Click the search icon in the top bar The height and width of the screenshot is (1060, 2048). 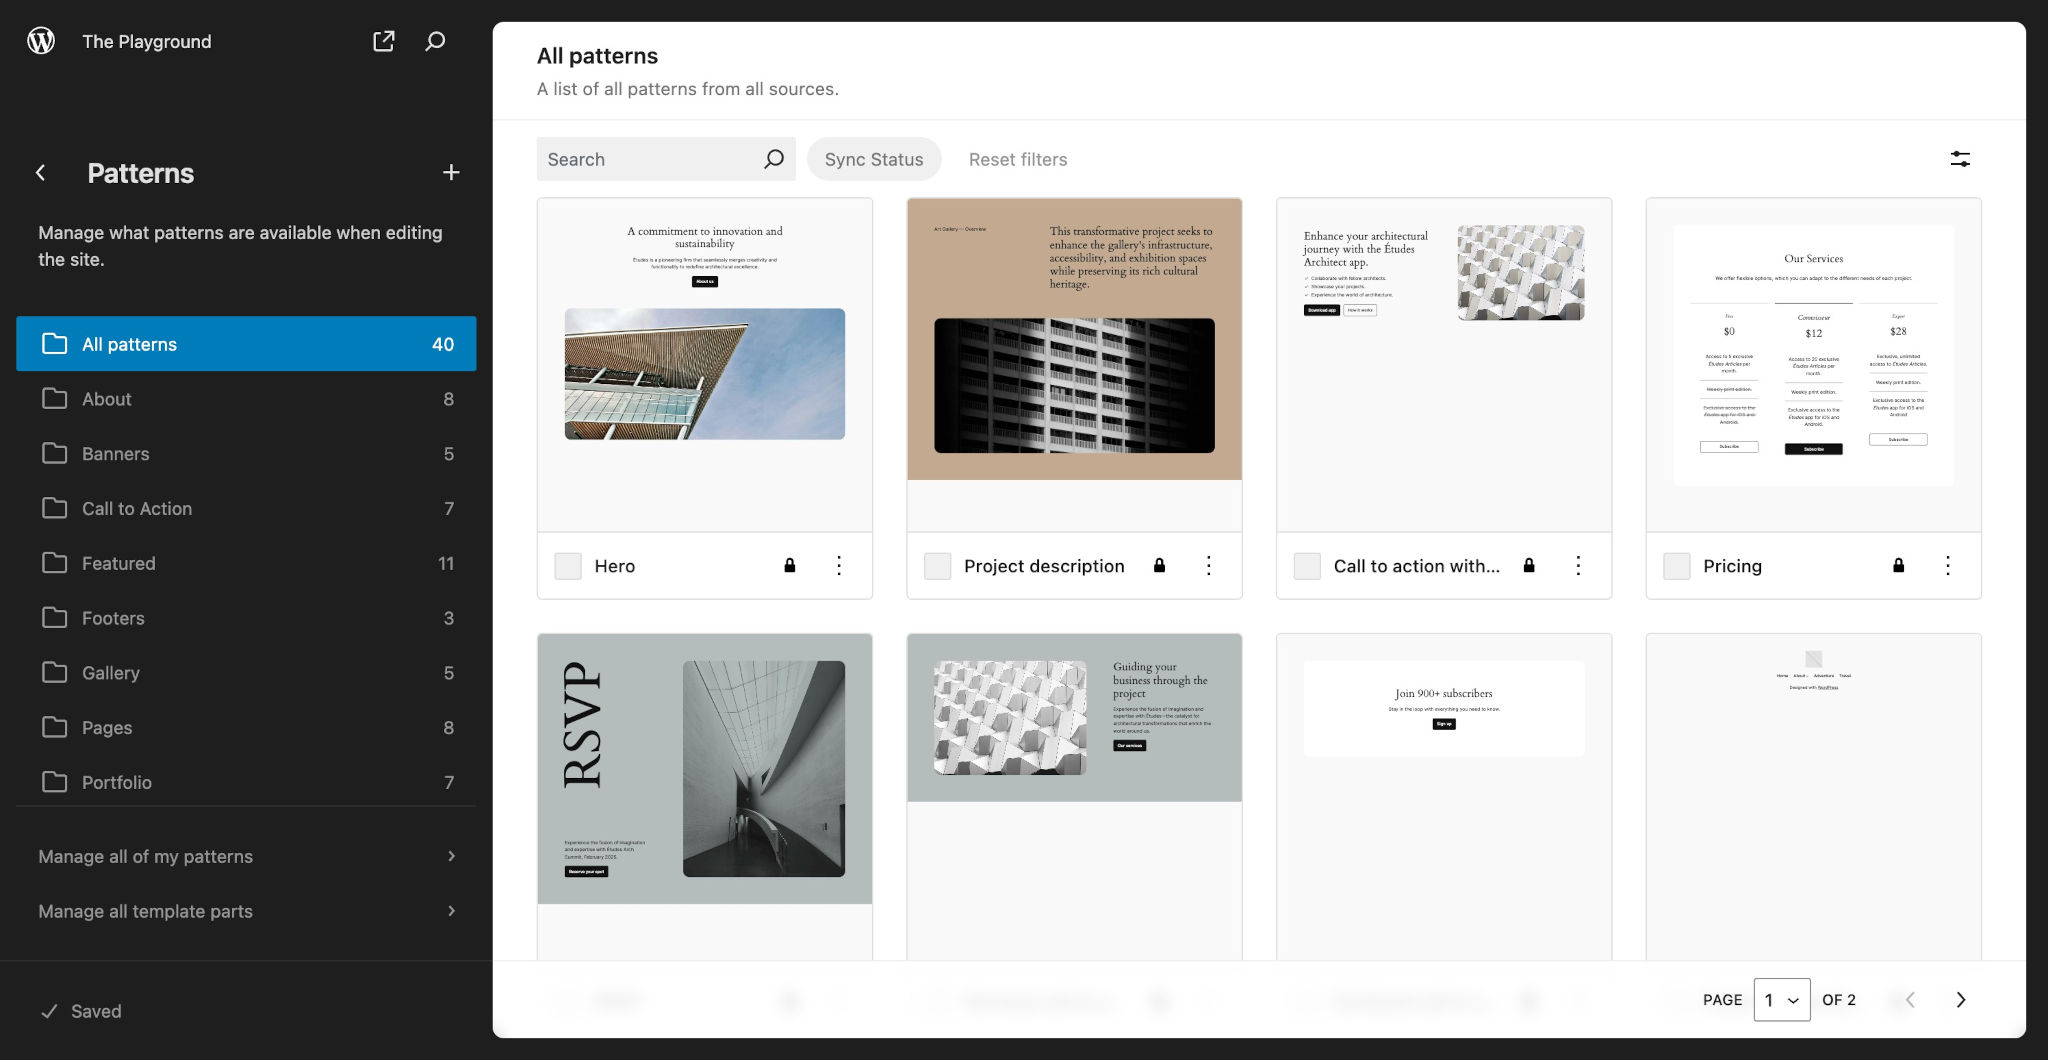click(x=435, y=41)
